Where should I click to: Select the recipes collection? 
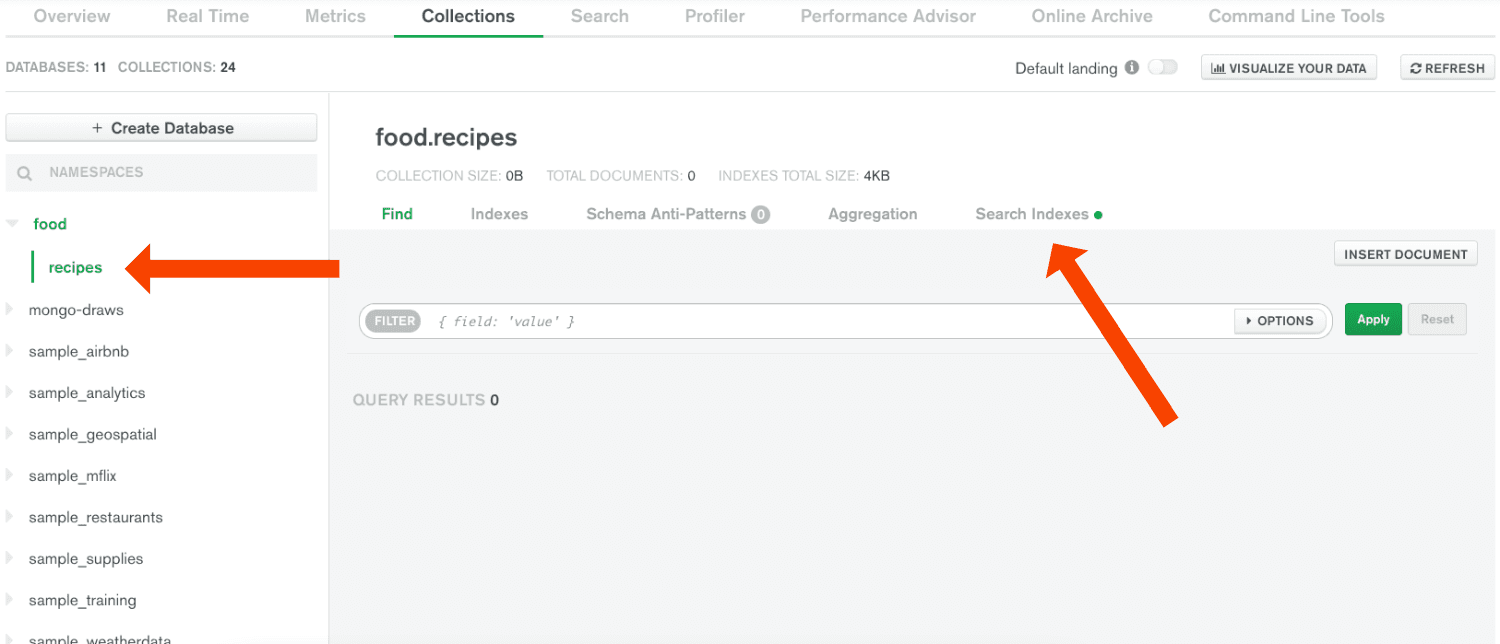point(75,267)
